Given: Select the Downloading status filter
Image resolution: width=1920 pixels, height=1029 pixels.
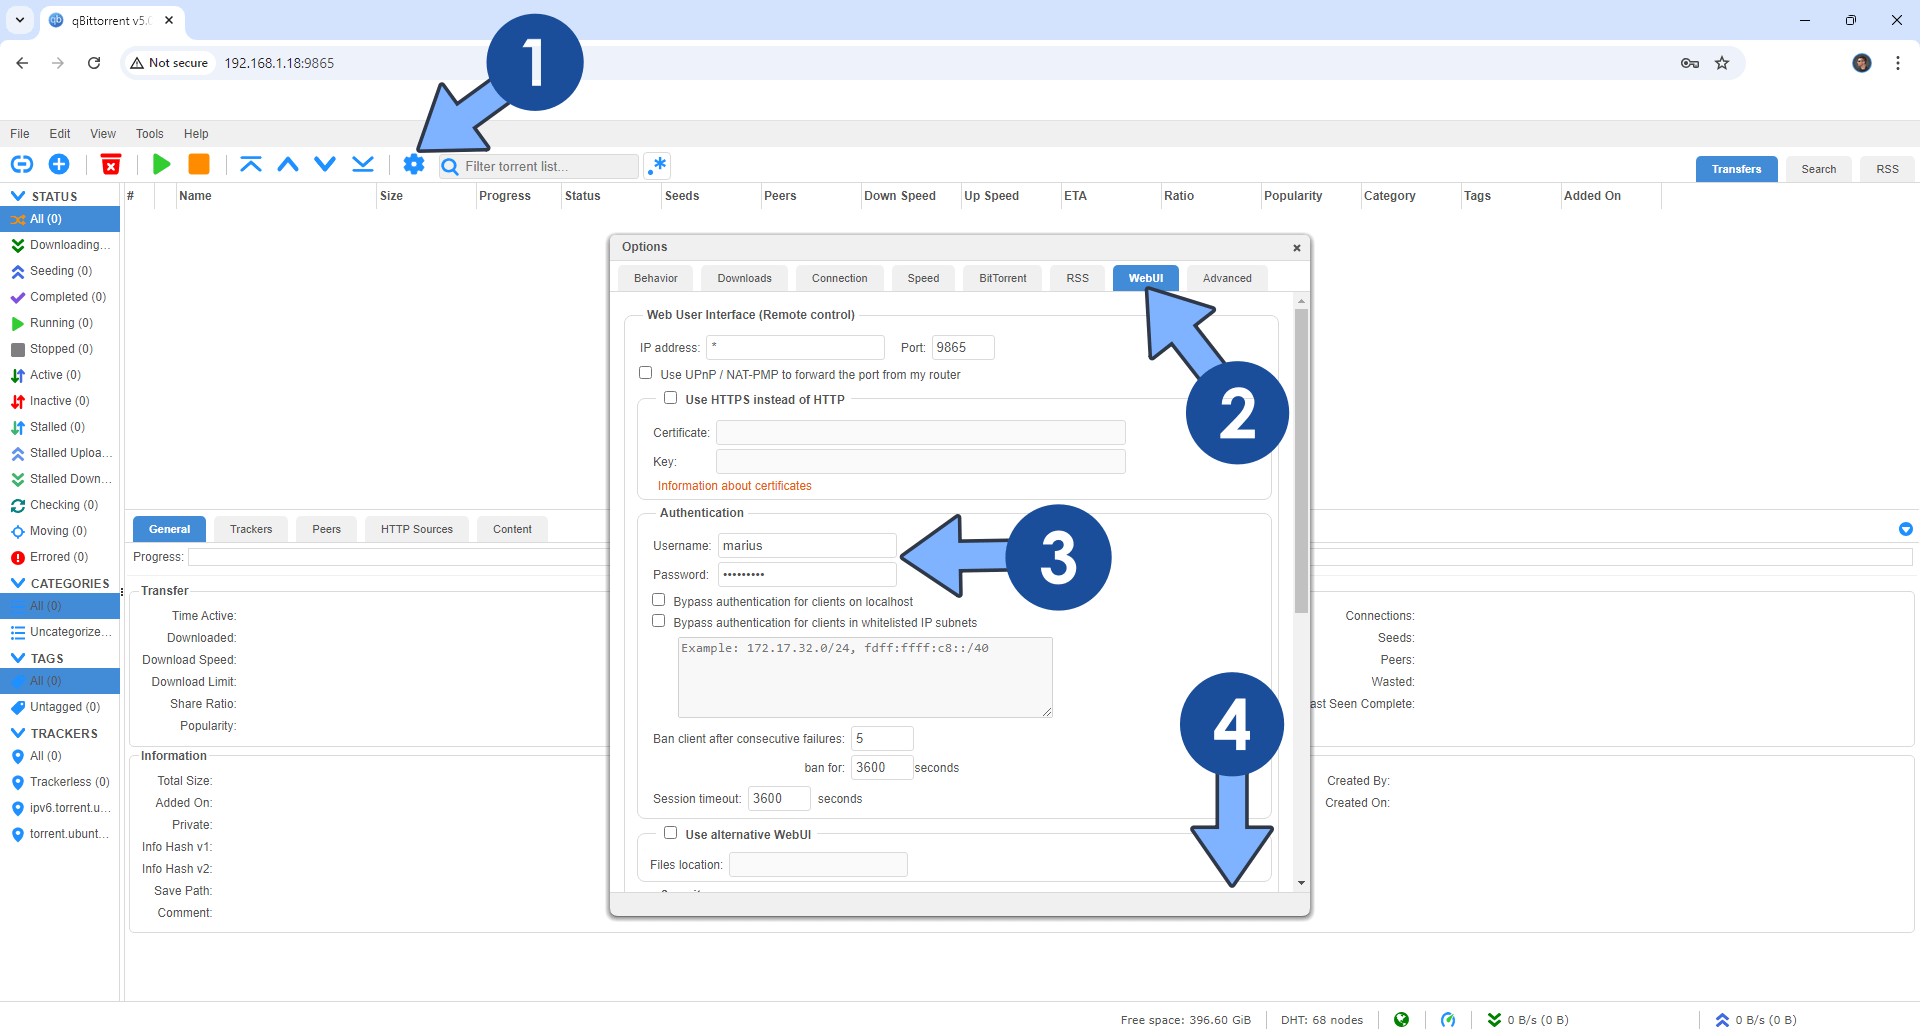Looking at the screenshot, I should pyautogui.click(x=60, y=245).
